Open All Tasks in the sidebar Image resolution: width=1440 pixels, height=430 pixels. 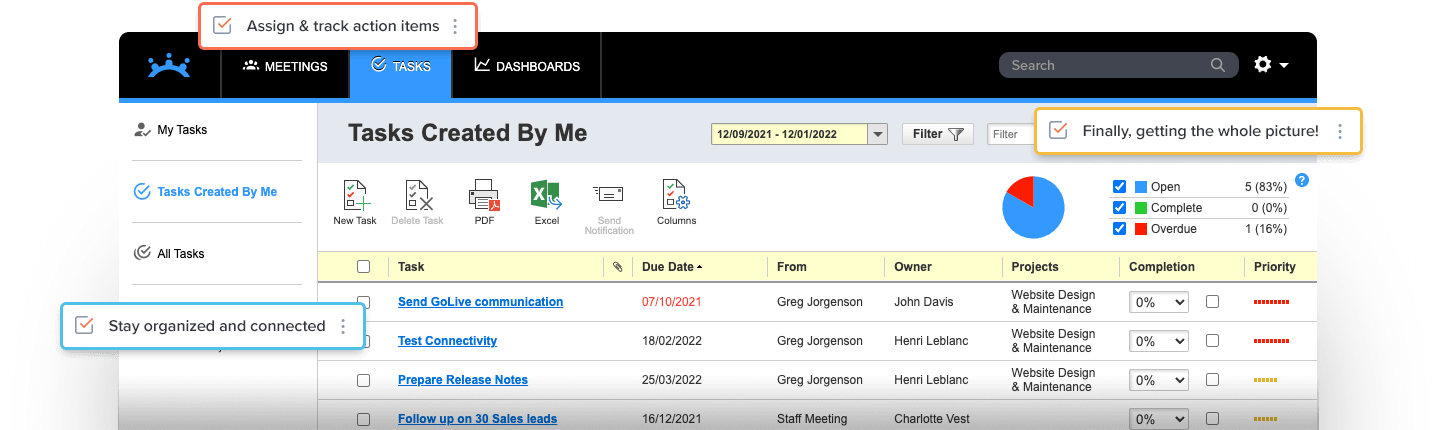click(180, 254)
